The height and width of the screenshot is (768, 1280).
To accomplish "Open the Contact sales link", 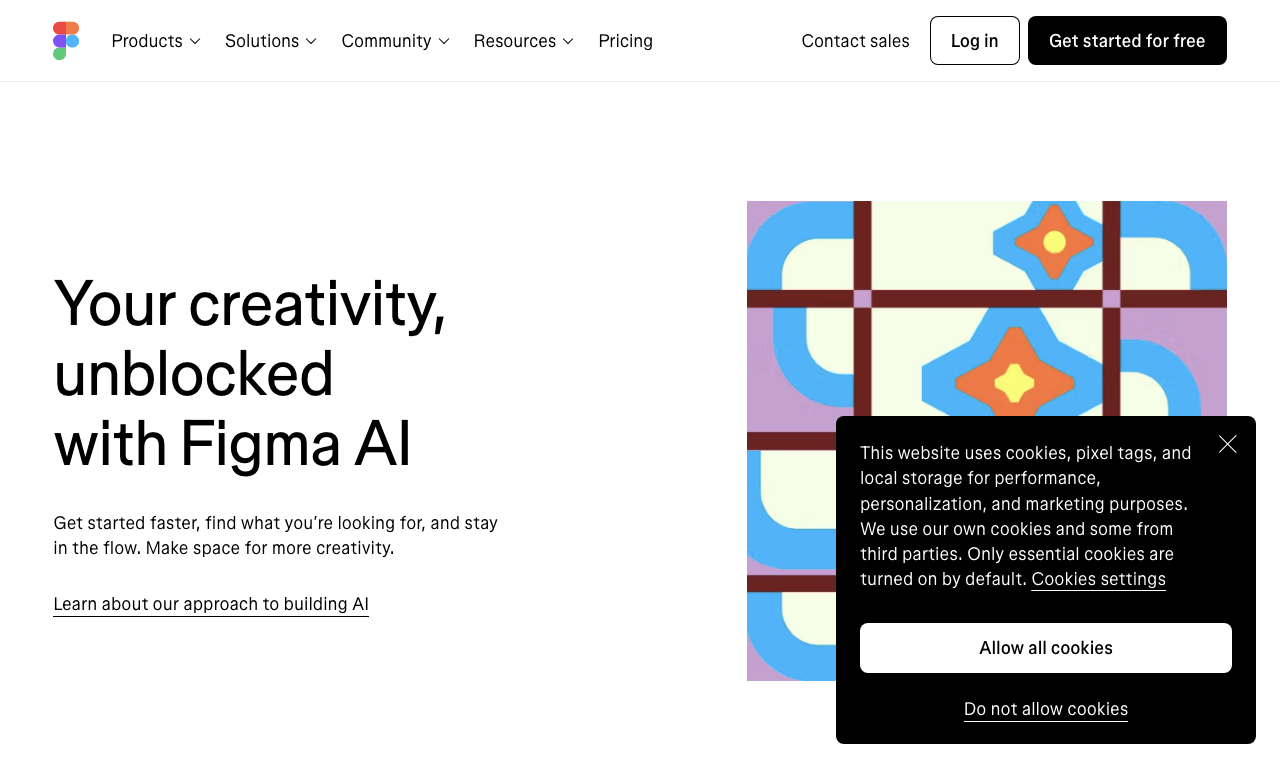I will pyautogui.click(x=856, y=41).
